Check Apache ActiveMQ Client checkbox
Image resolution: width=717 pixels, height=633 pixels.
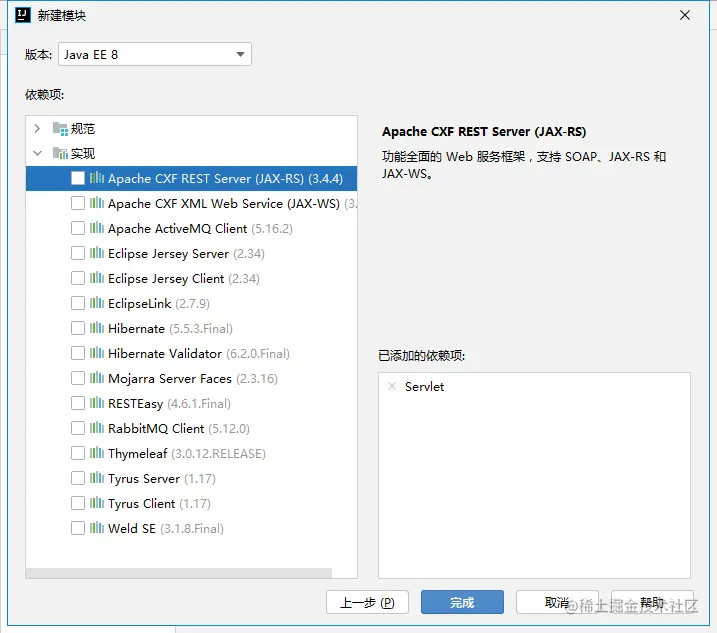pos(78,228)
